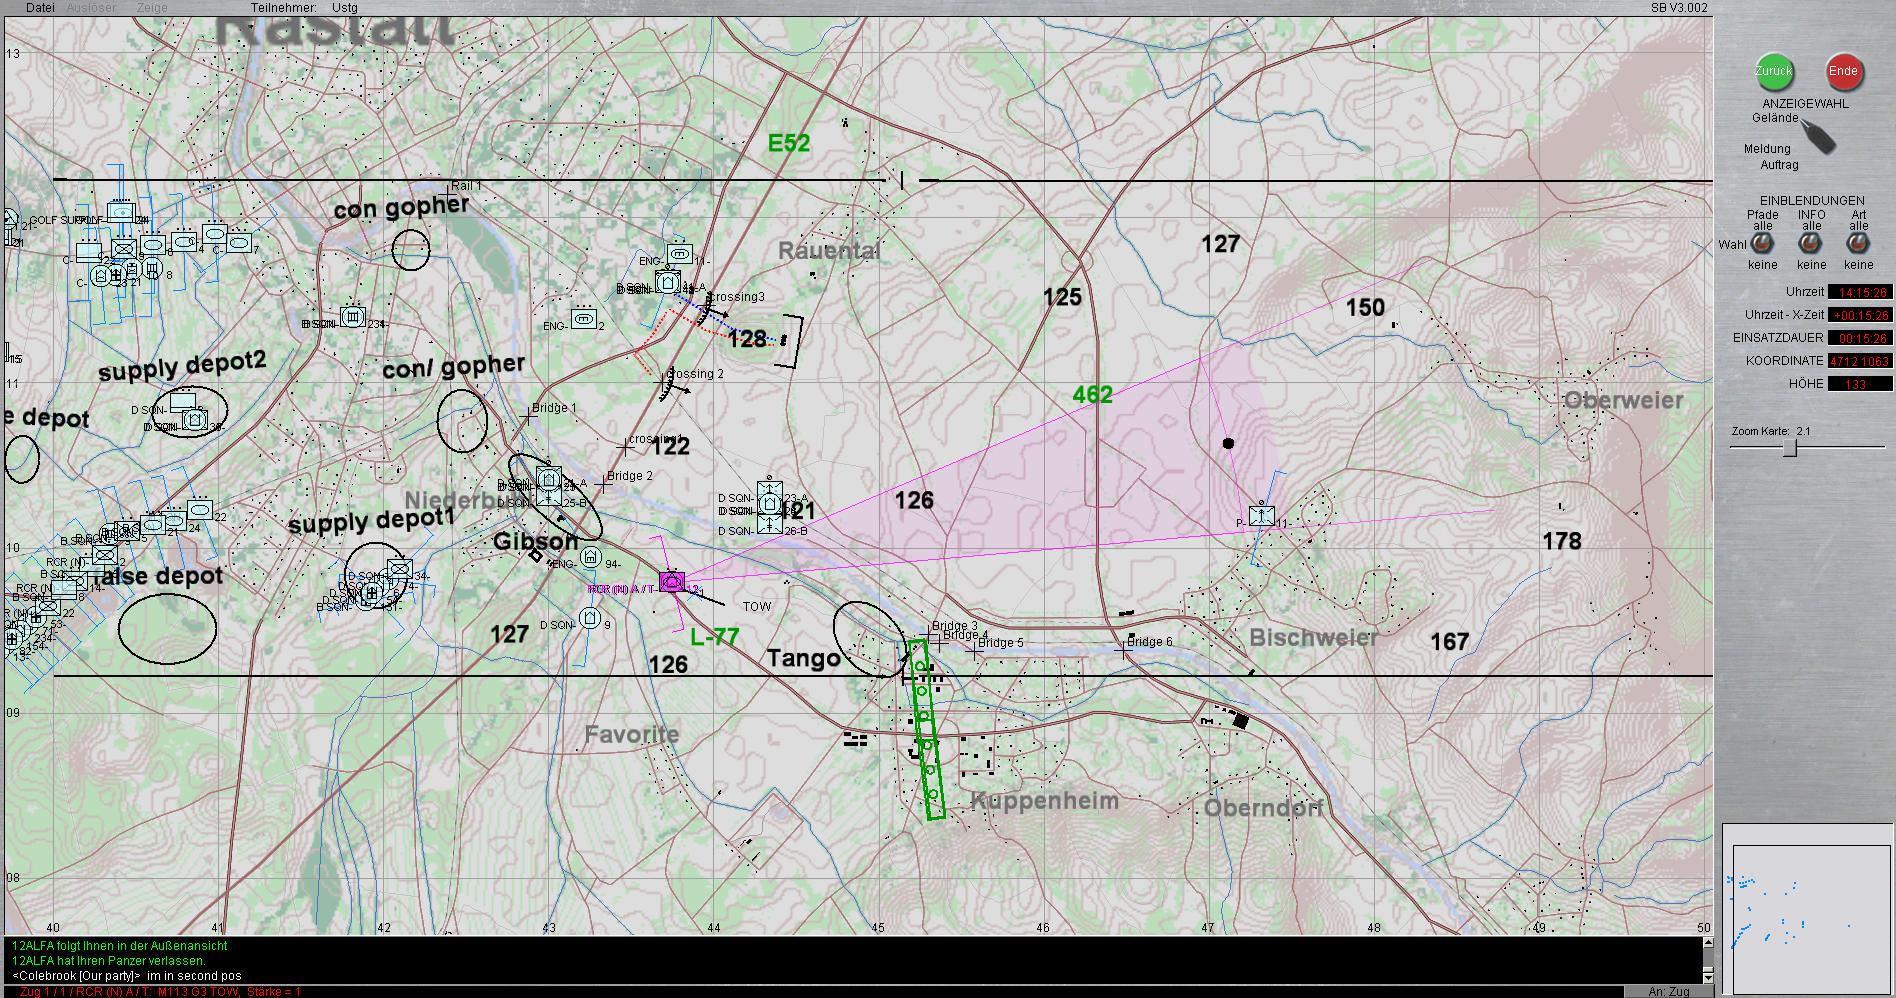Select the D SQN 23-A unit icon
This screenshot has width=1896, height=998.
tap(769, 492)
